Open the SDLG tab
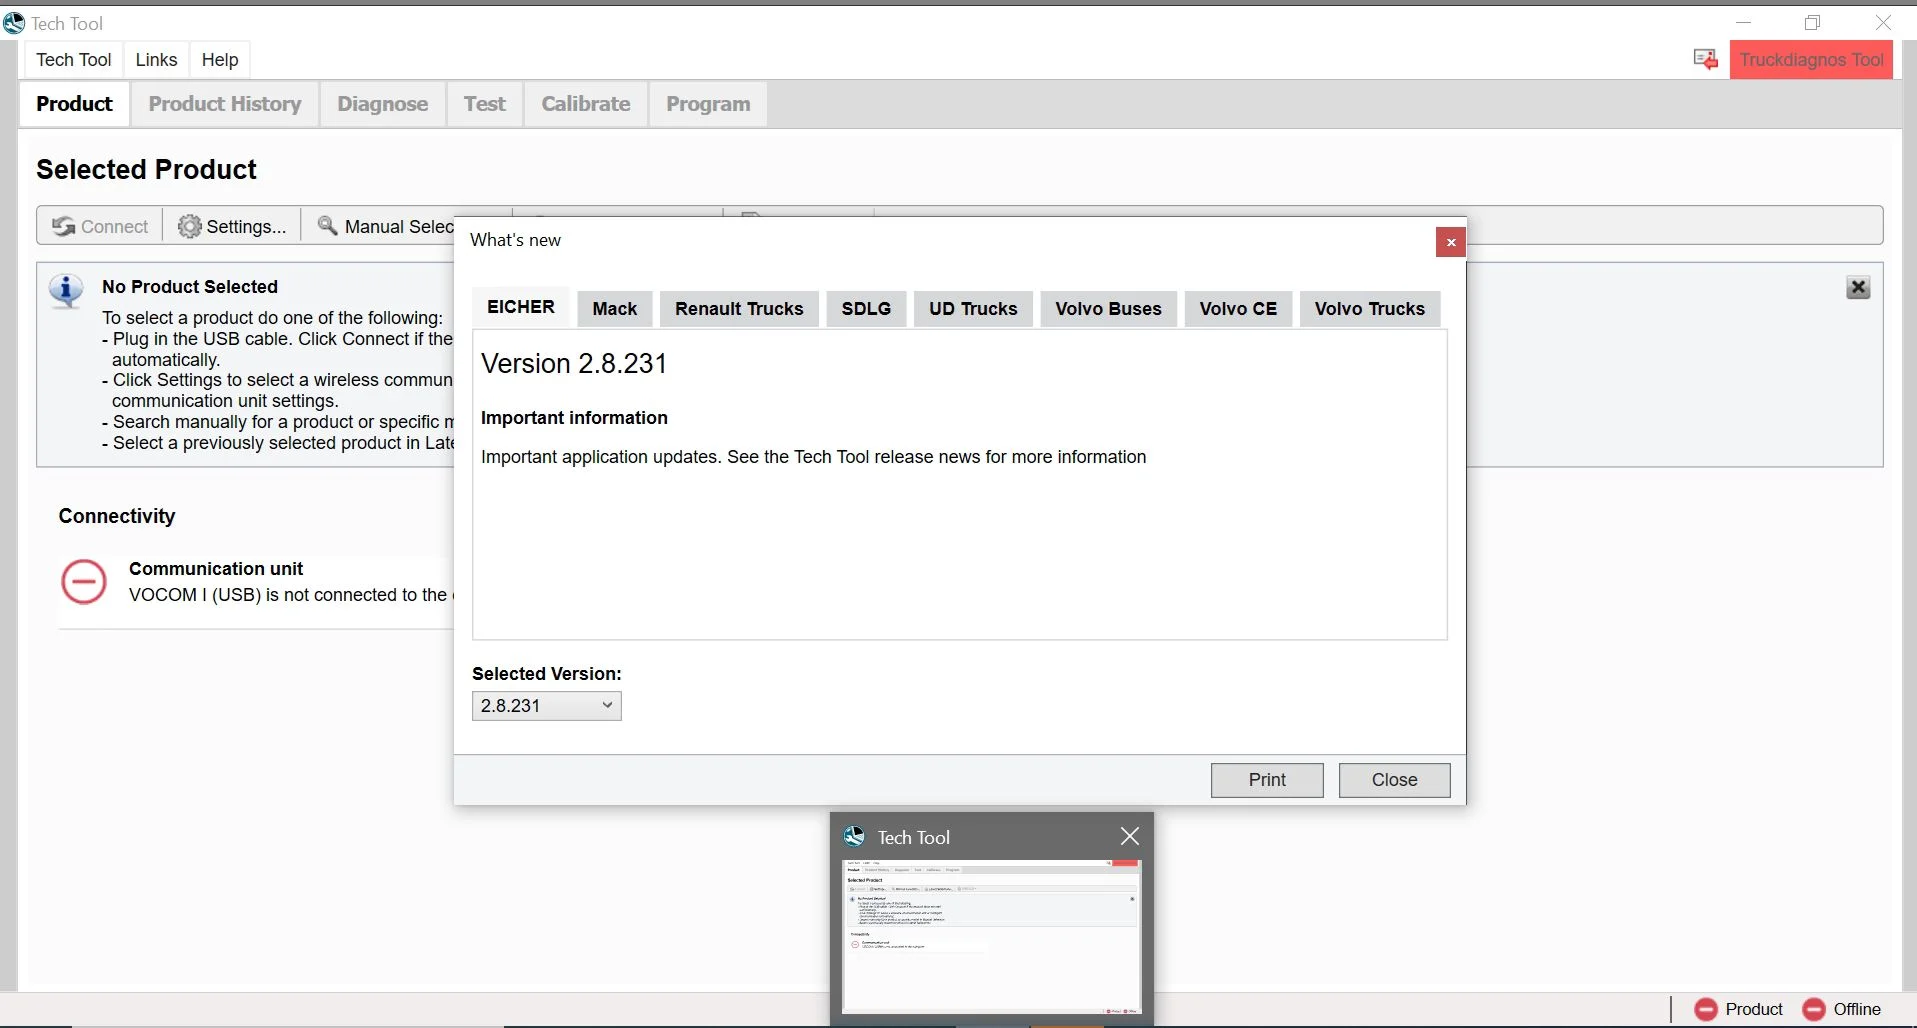The width and height of the screenshot is (1917, 1028). (x=866, y=309)
